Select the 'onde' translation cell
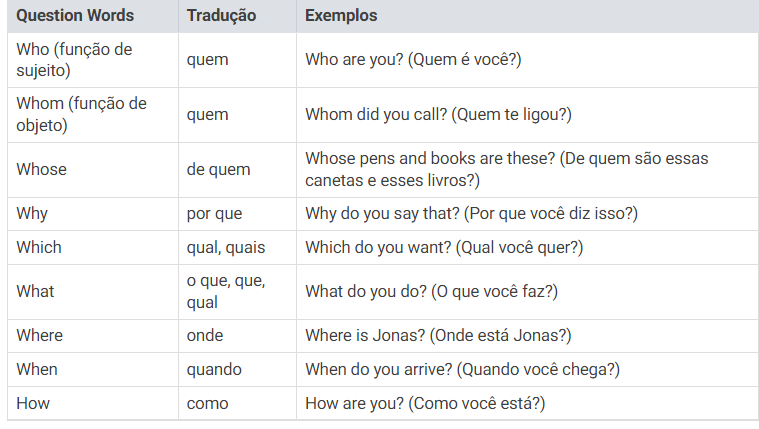The image size is (759, 429). [237, 336]
